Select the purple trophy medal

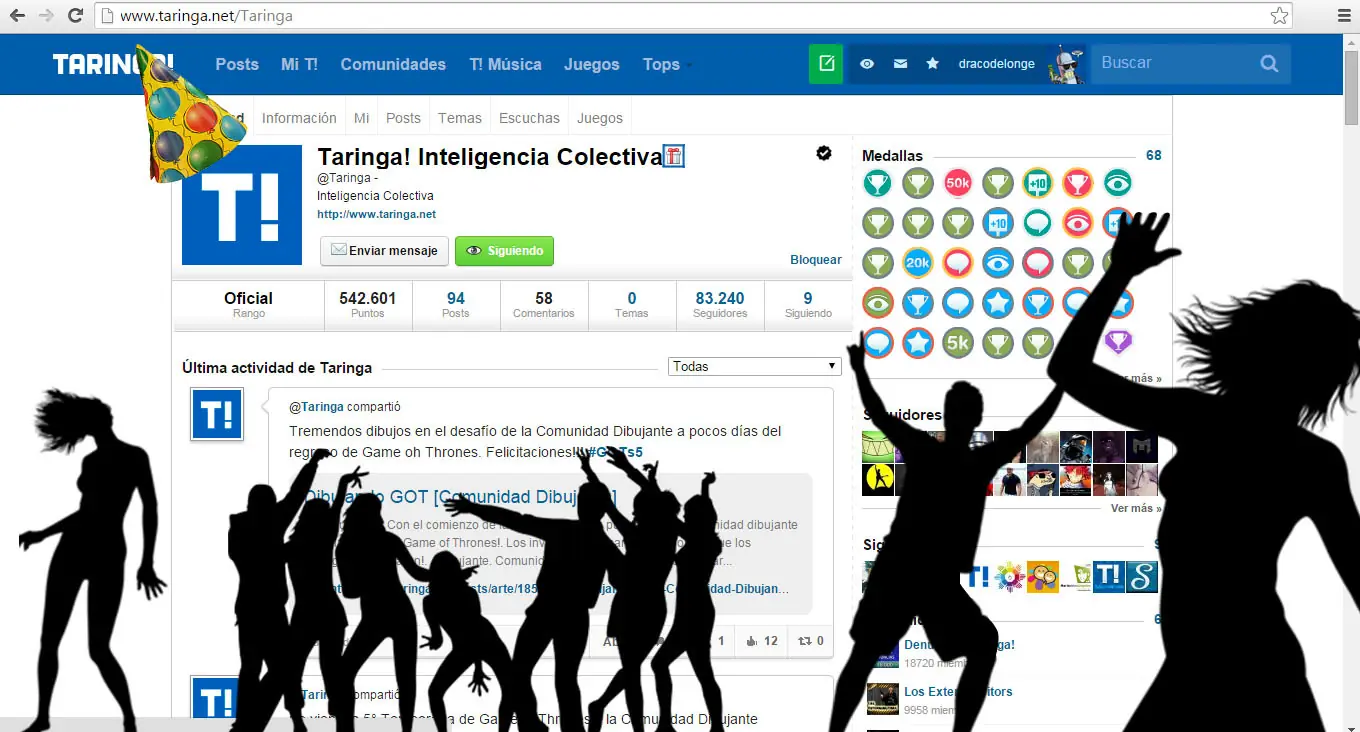(x=1118, y=343)
